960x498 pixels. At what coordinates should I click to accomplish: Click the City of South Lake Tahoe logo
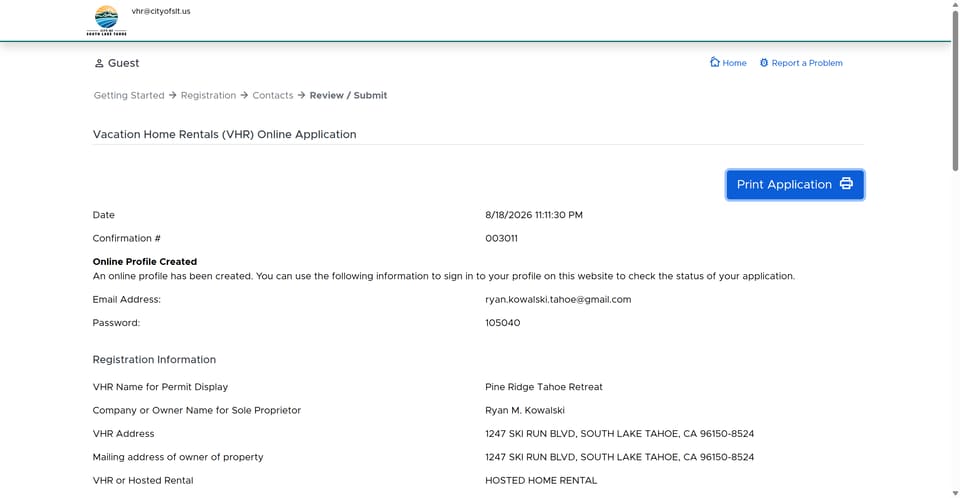click(x=107, y=21)
